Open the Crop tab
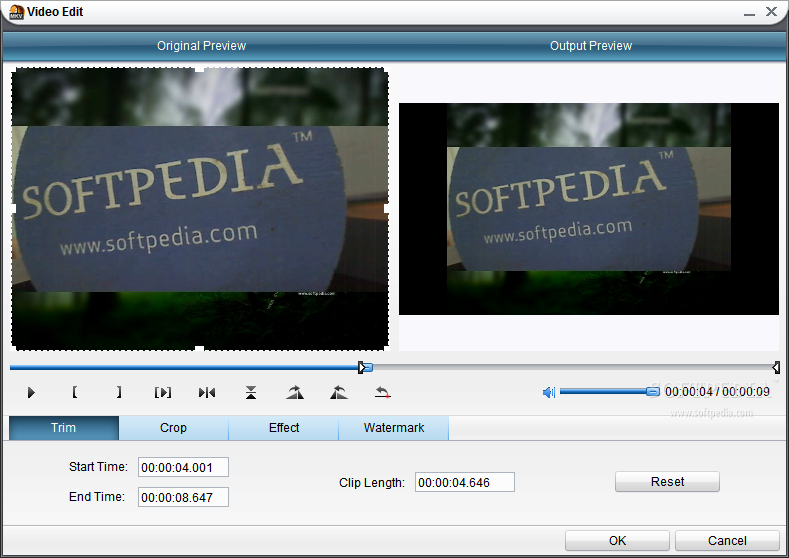Viewport: 789px width, 558px height. [x=174, y=428]
